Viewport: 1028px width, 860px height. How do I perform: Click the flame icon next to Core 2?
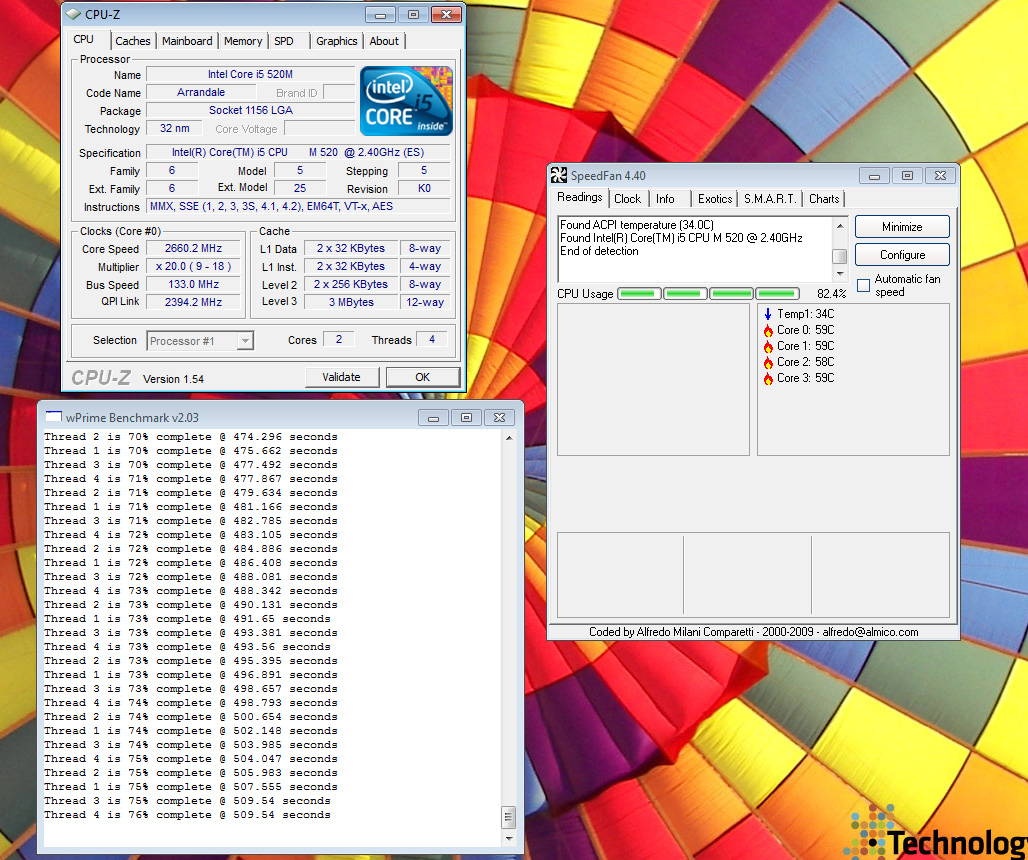tap(768, 362)
